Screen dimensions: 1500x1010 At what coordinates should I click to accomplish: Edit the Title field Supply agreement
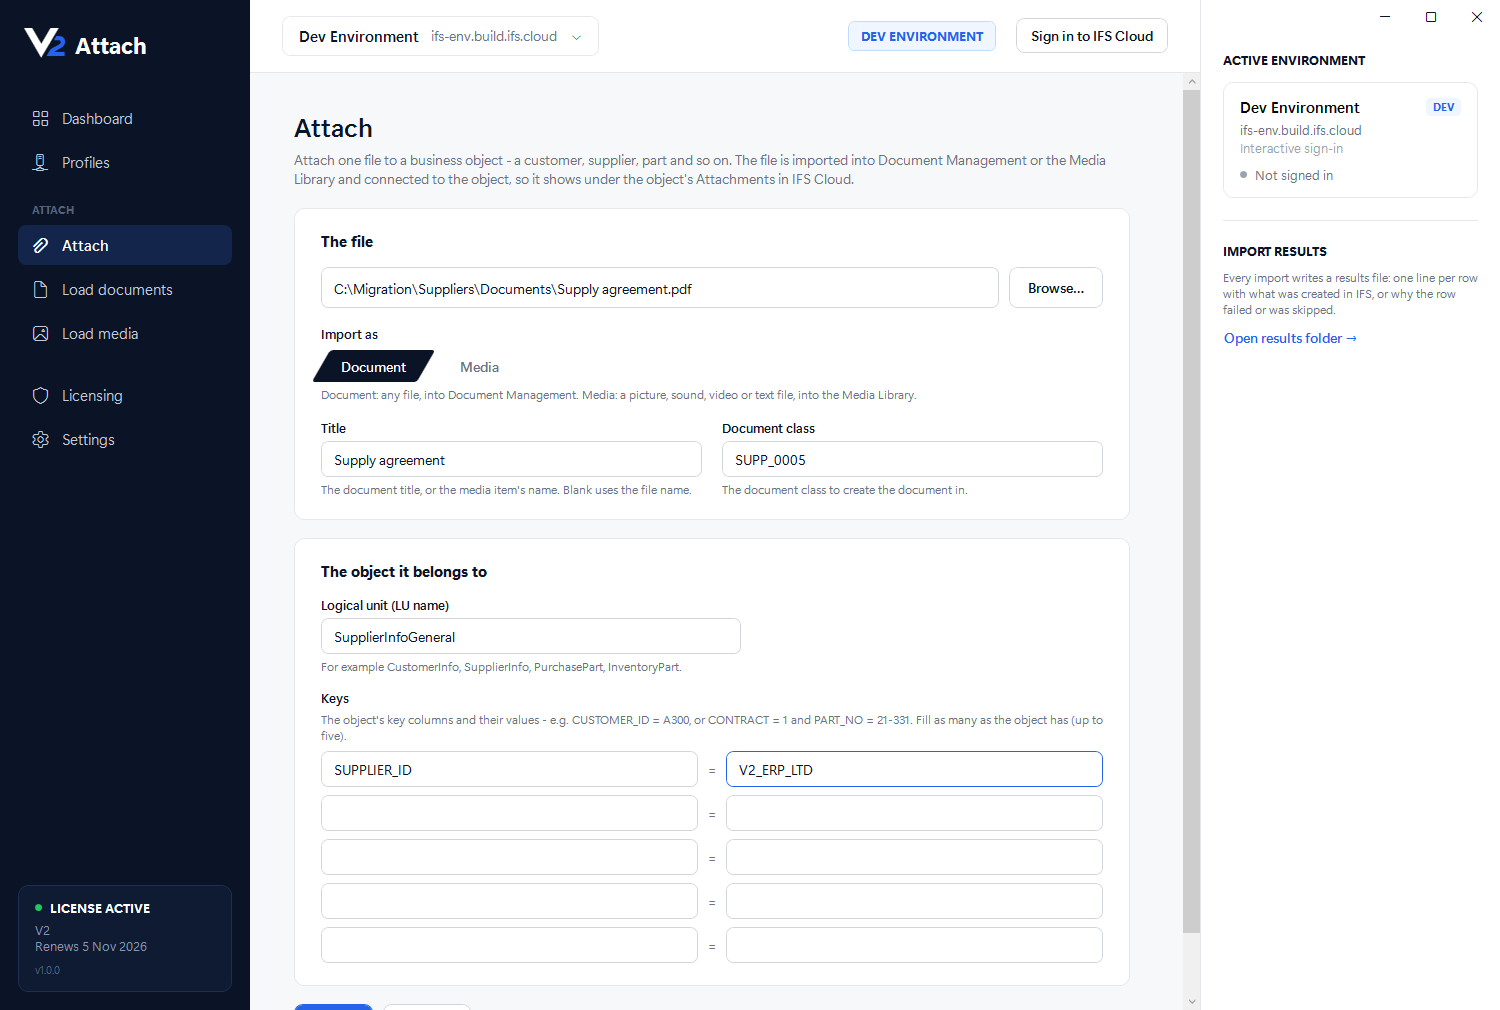point(511,460)
